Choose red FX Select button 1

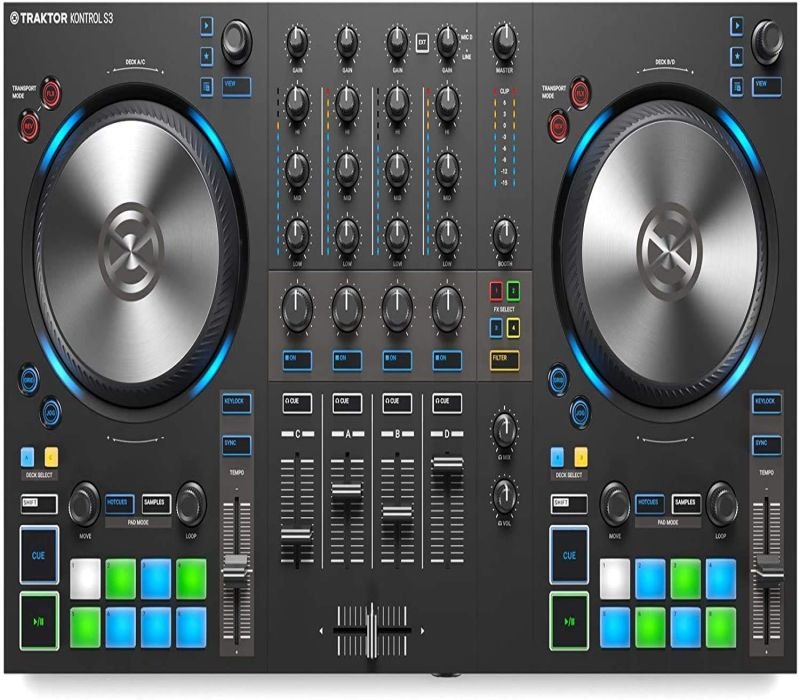coord(496,291)
